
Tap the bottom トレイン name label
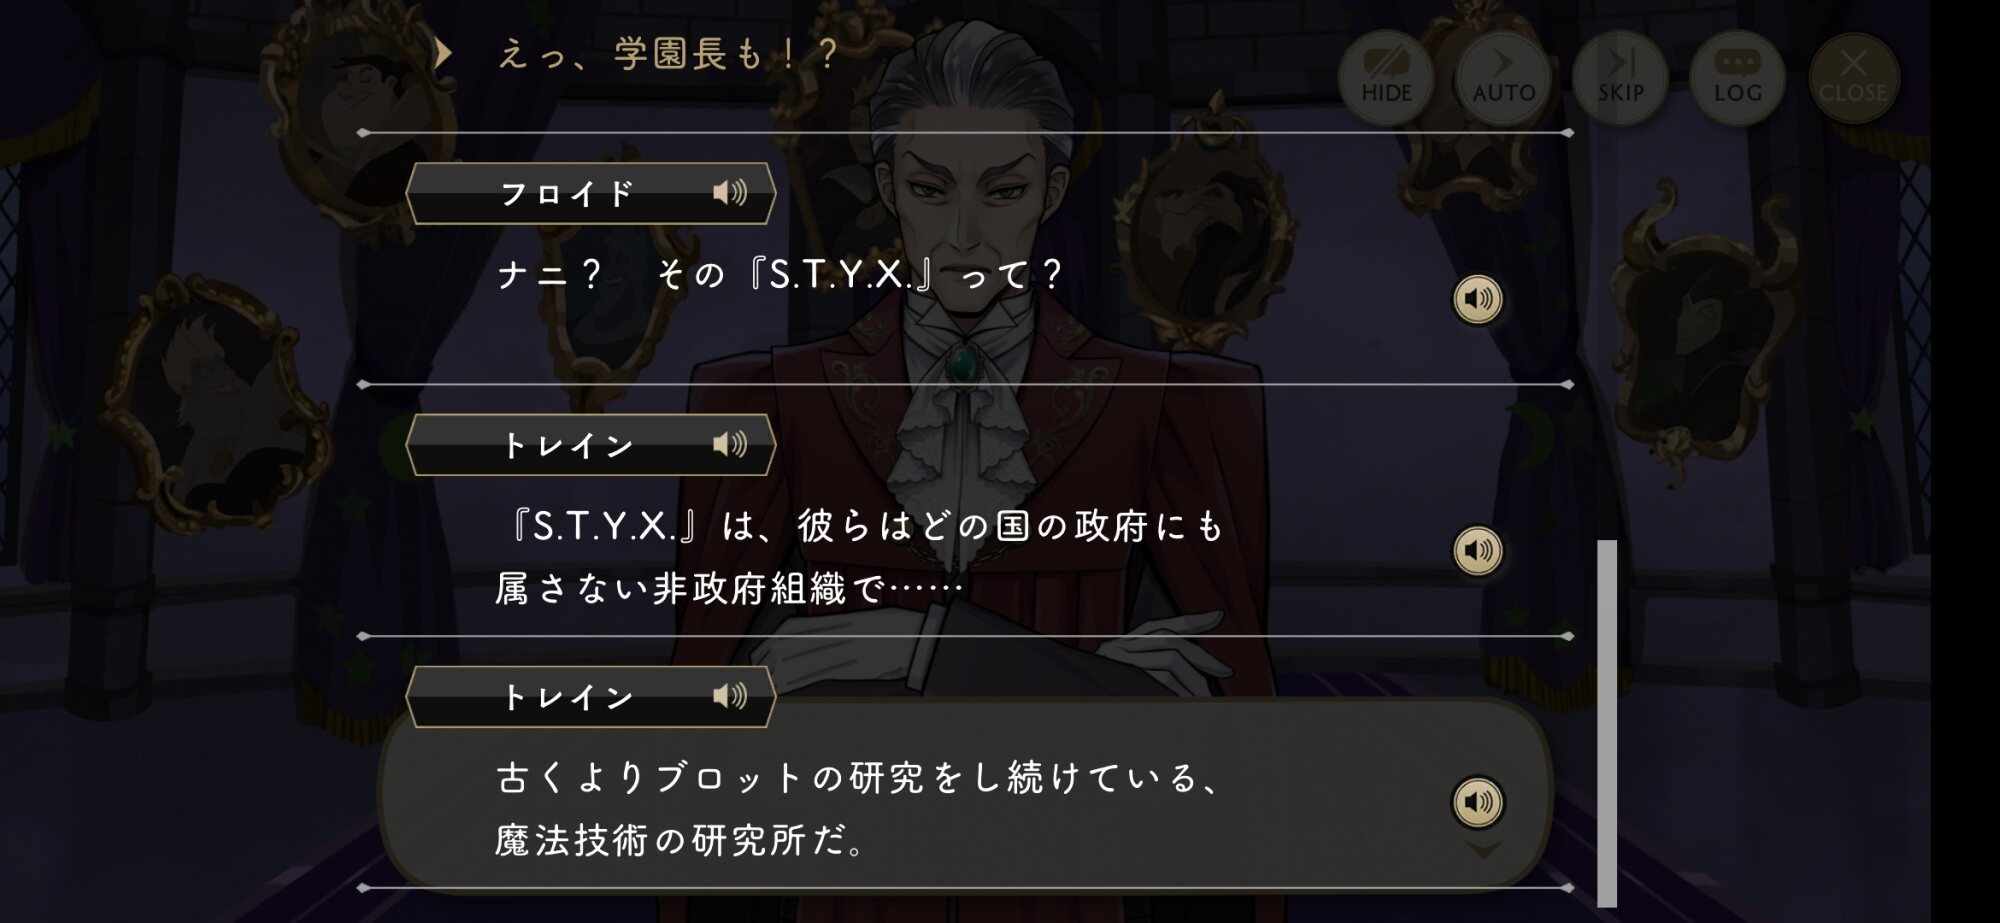[566, 697]
